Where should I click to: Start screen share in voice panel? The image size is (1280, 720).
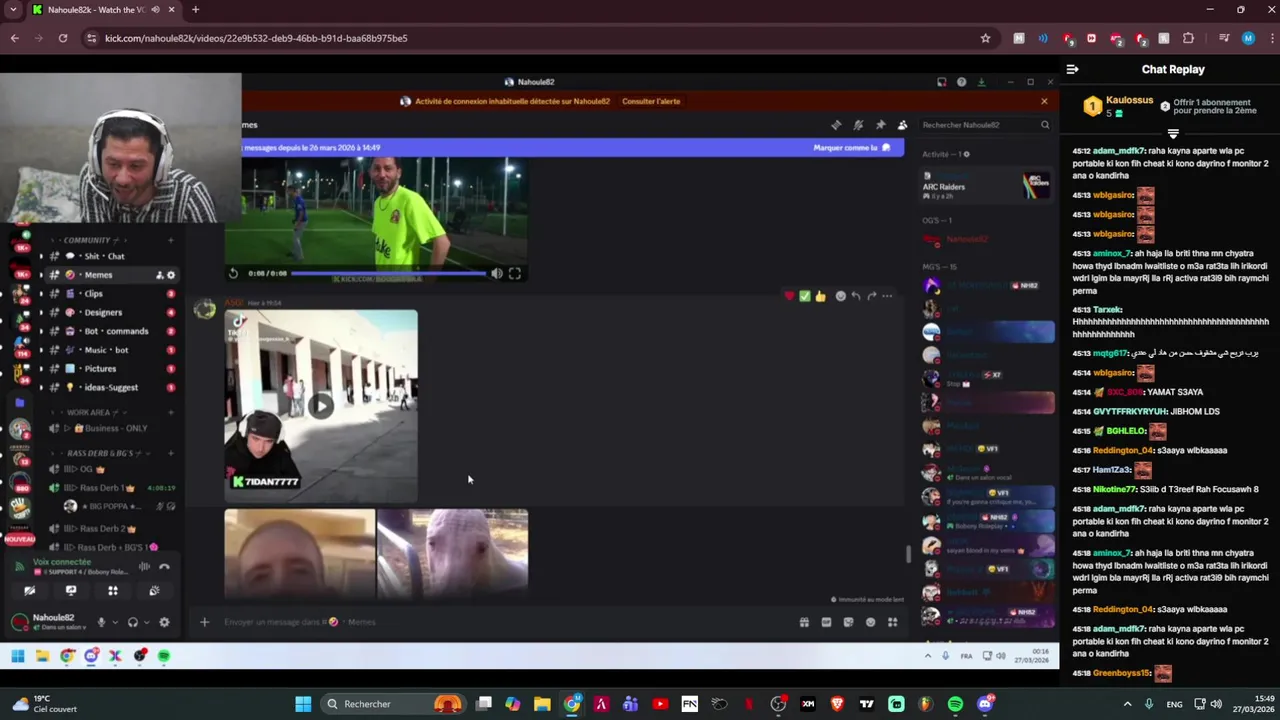click(x=71, y=591)
